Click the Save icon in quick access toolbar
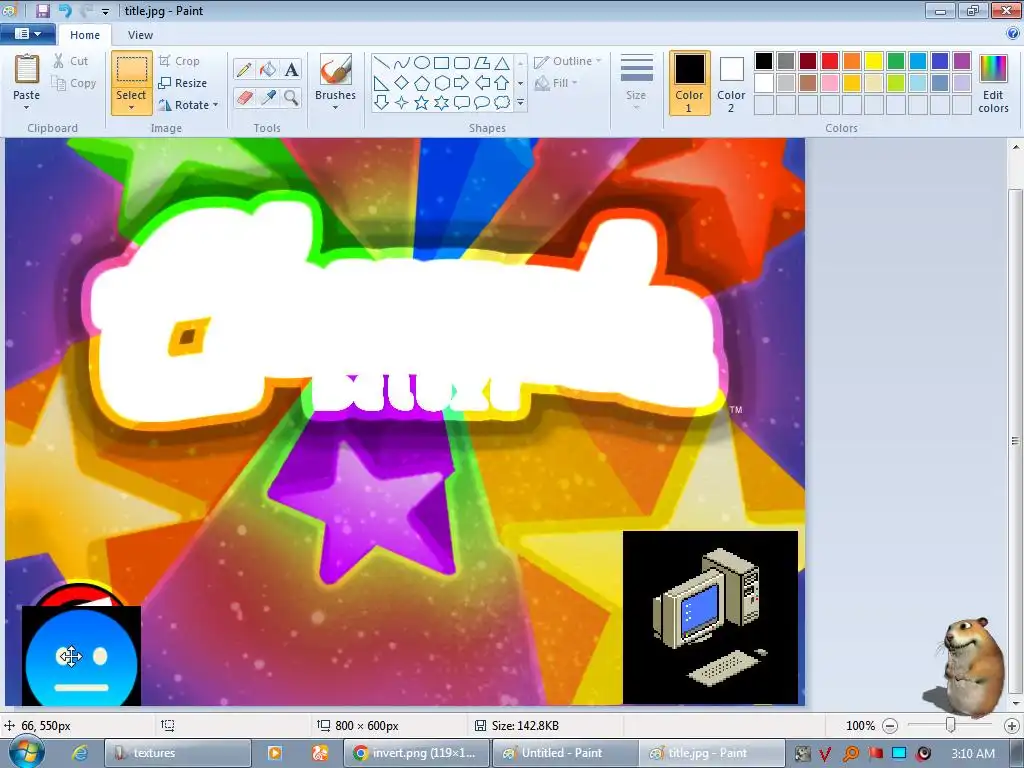 [42, 10]
